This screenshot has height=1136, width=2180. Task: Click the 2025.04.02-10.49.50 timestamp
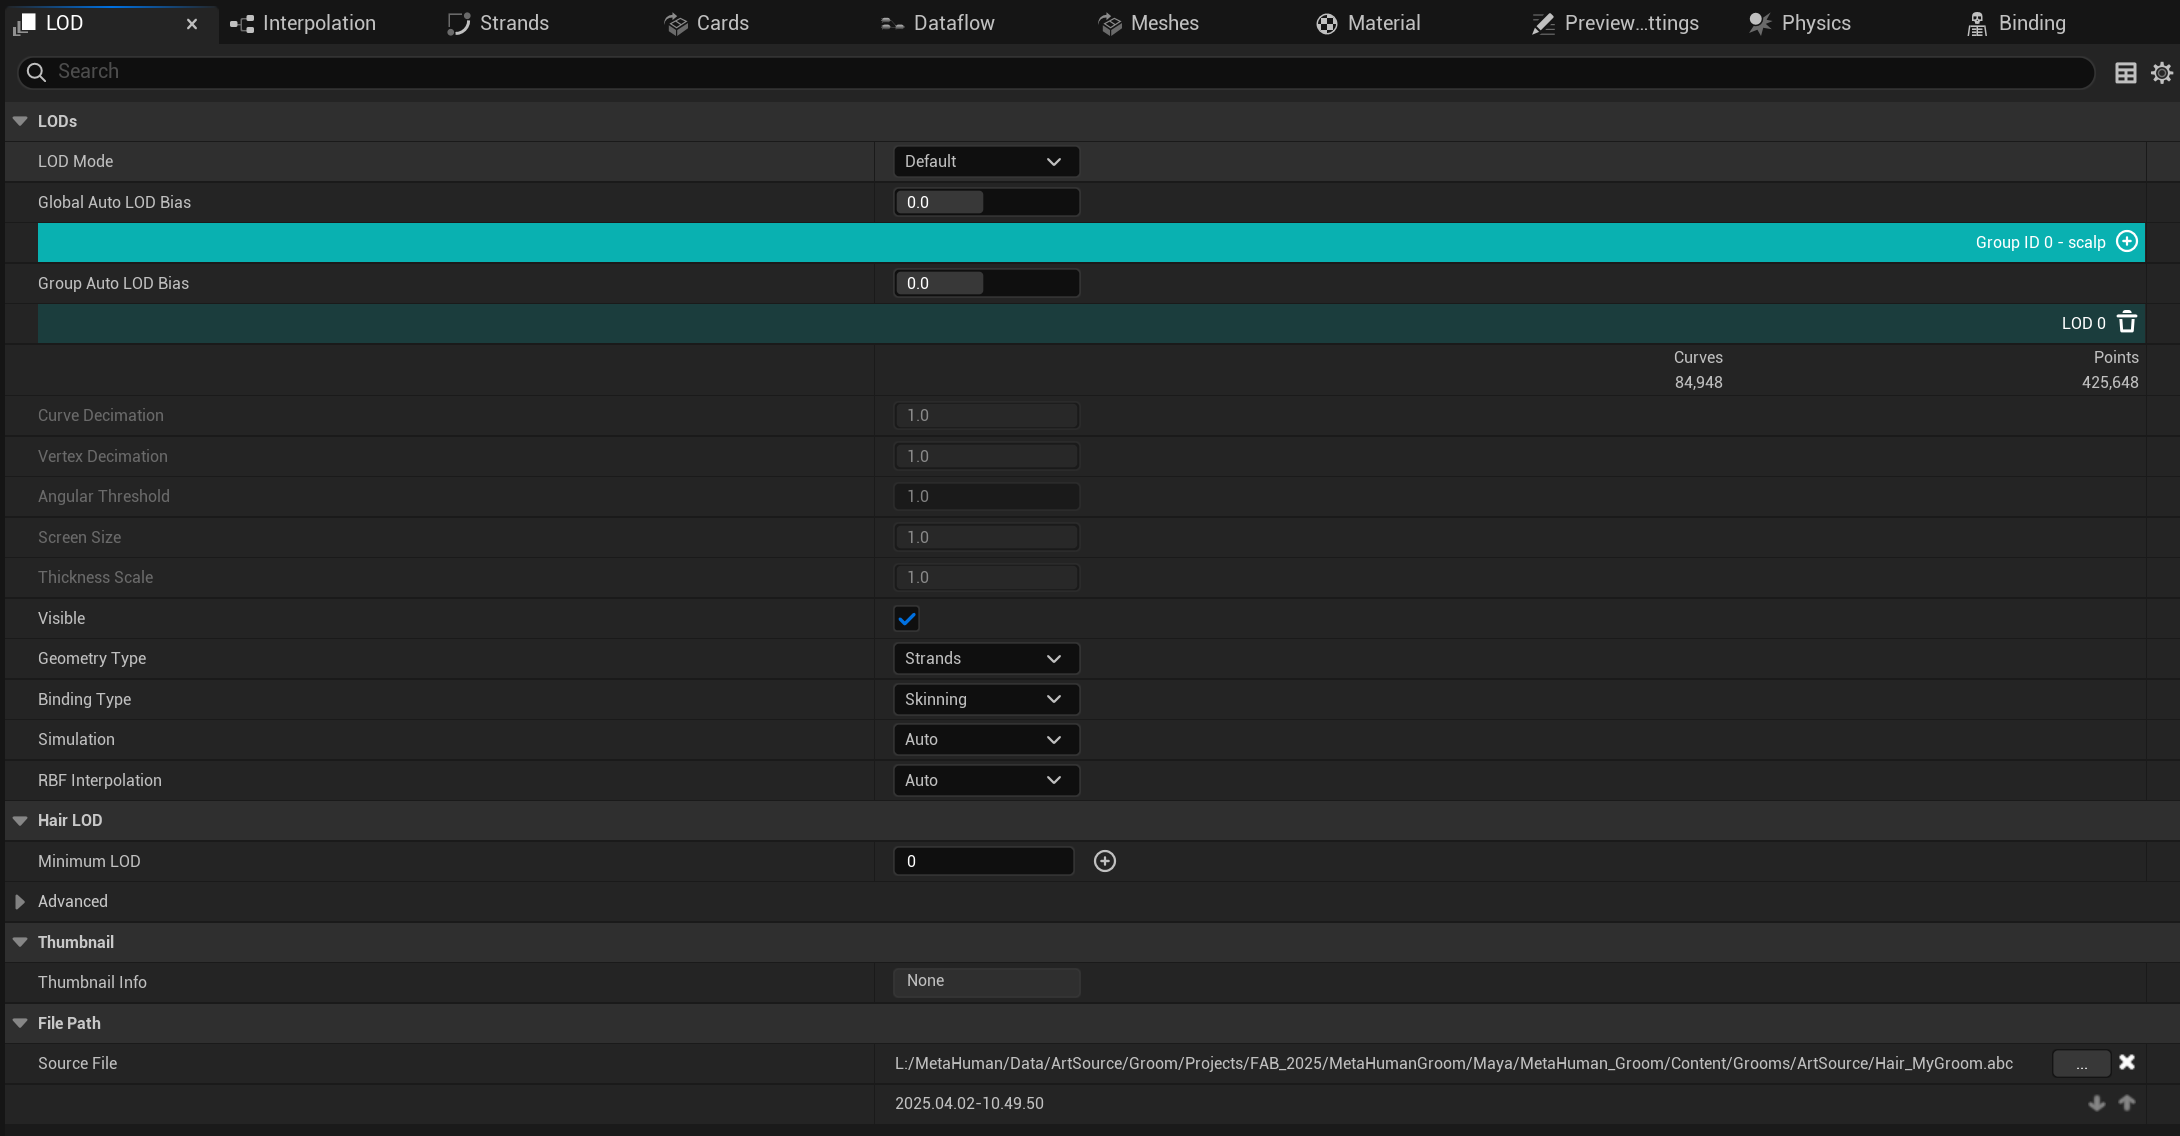(x=969, y=1103)
